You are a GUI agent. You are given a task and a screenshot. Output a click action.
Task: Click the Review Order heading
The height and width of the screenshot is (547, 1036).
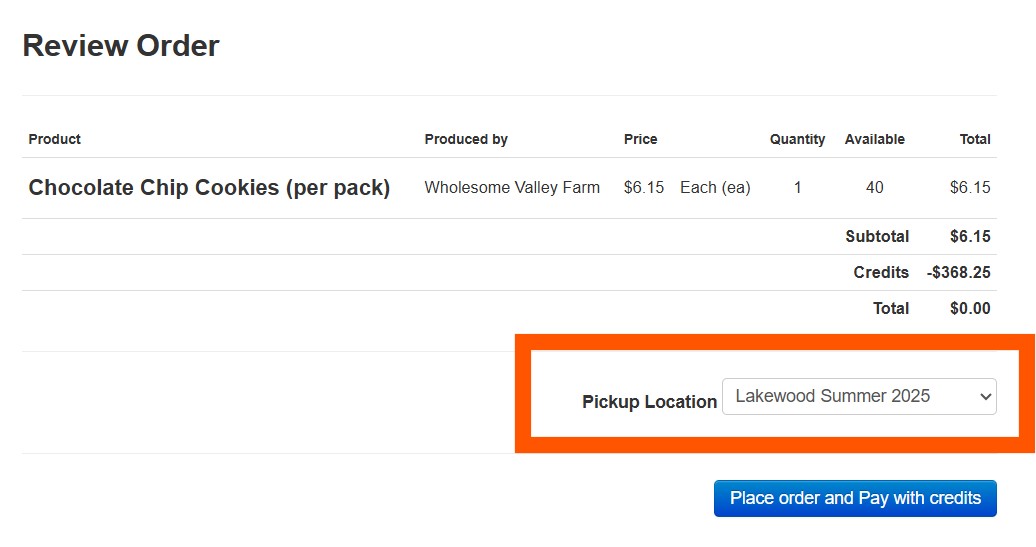pos(121,46)
